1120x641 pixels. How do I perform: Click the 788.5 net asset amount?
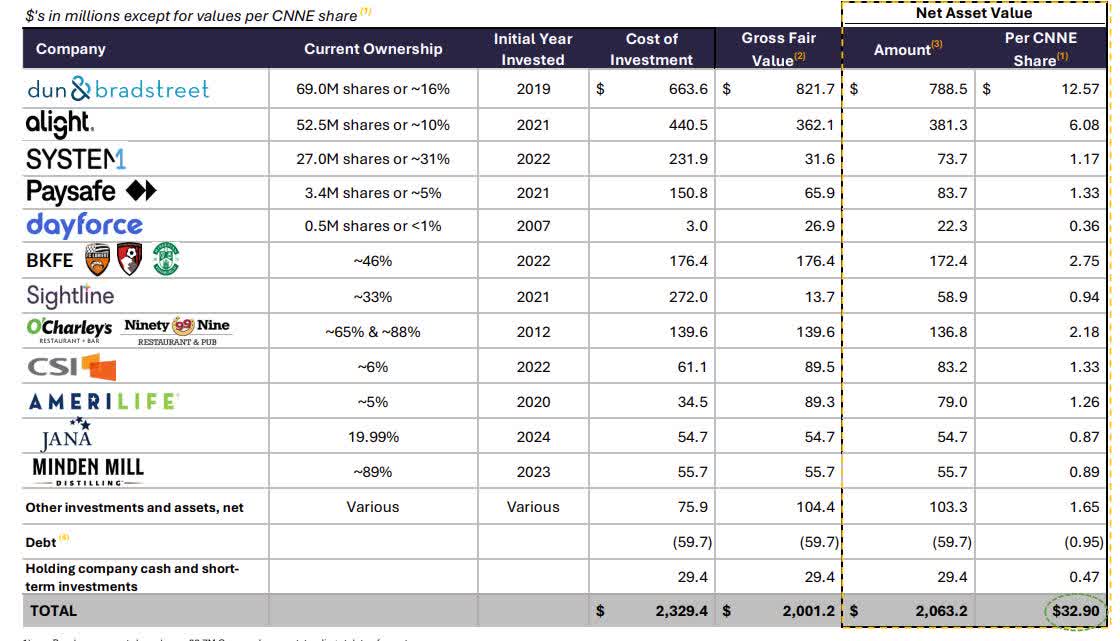pyautogui.click(x=948, y=89)
